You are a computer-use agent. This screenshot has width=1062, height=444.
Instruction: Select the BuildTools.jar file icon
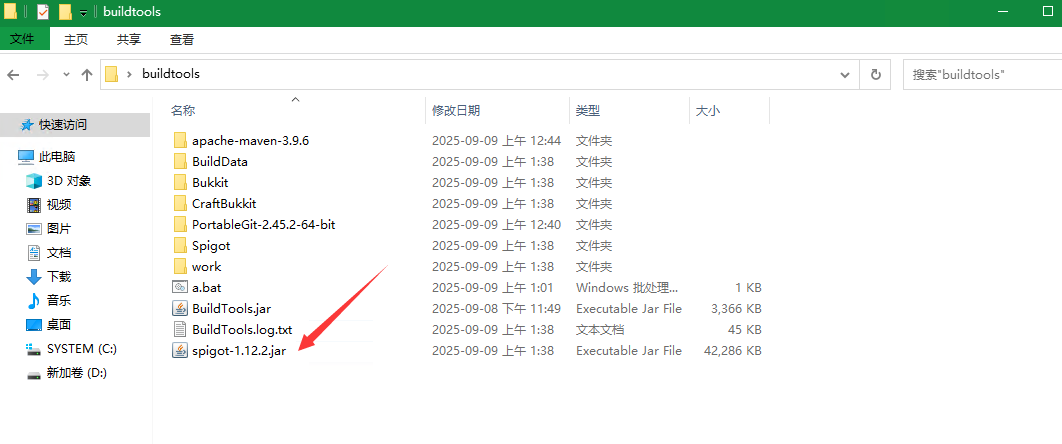(180, 309)
